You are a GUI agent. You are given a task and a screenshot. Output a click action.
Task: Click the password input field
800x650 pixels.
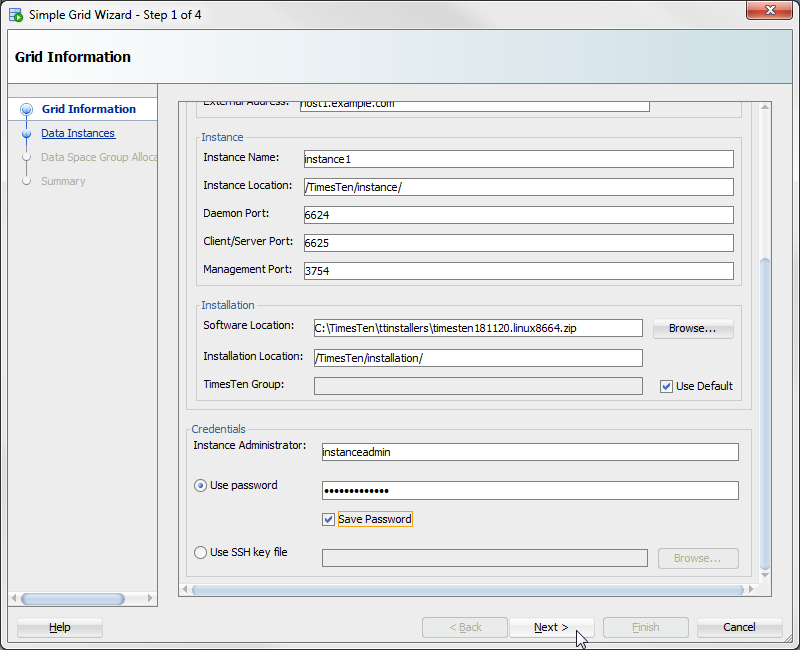pyautogui.click(x=530, y=491)
